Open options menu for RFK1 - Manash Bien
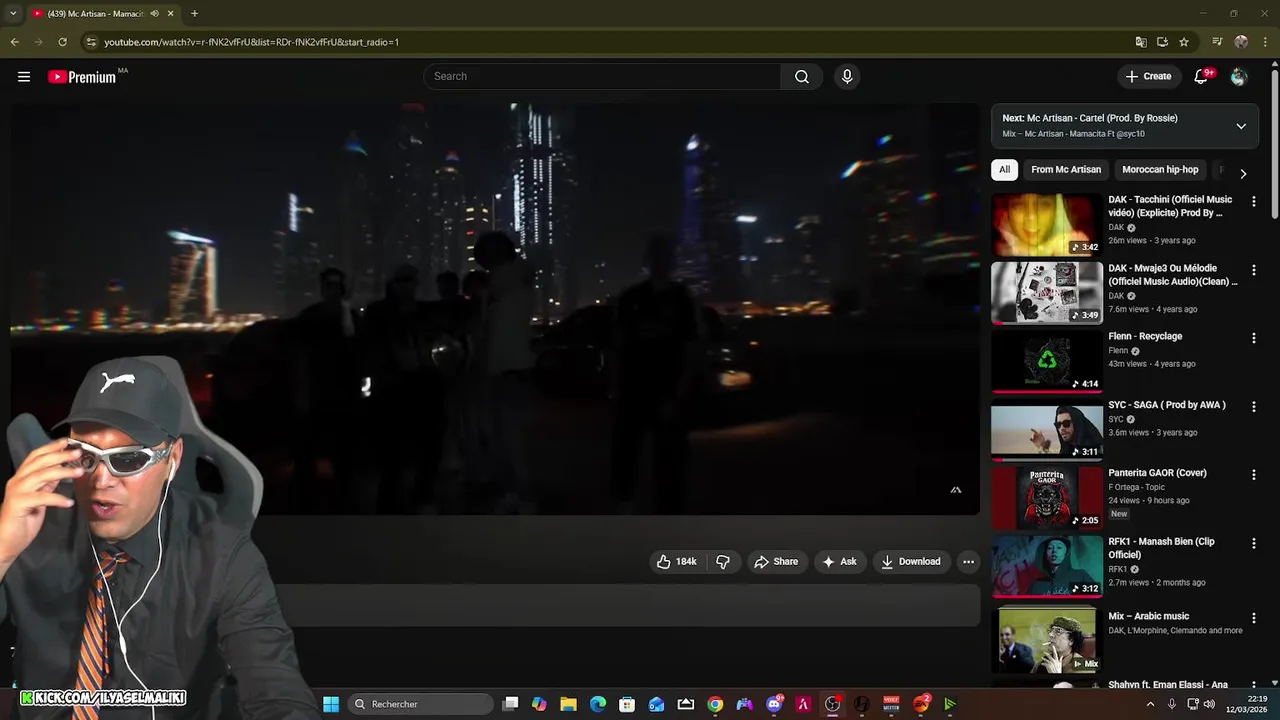 point(1253,544)
